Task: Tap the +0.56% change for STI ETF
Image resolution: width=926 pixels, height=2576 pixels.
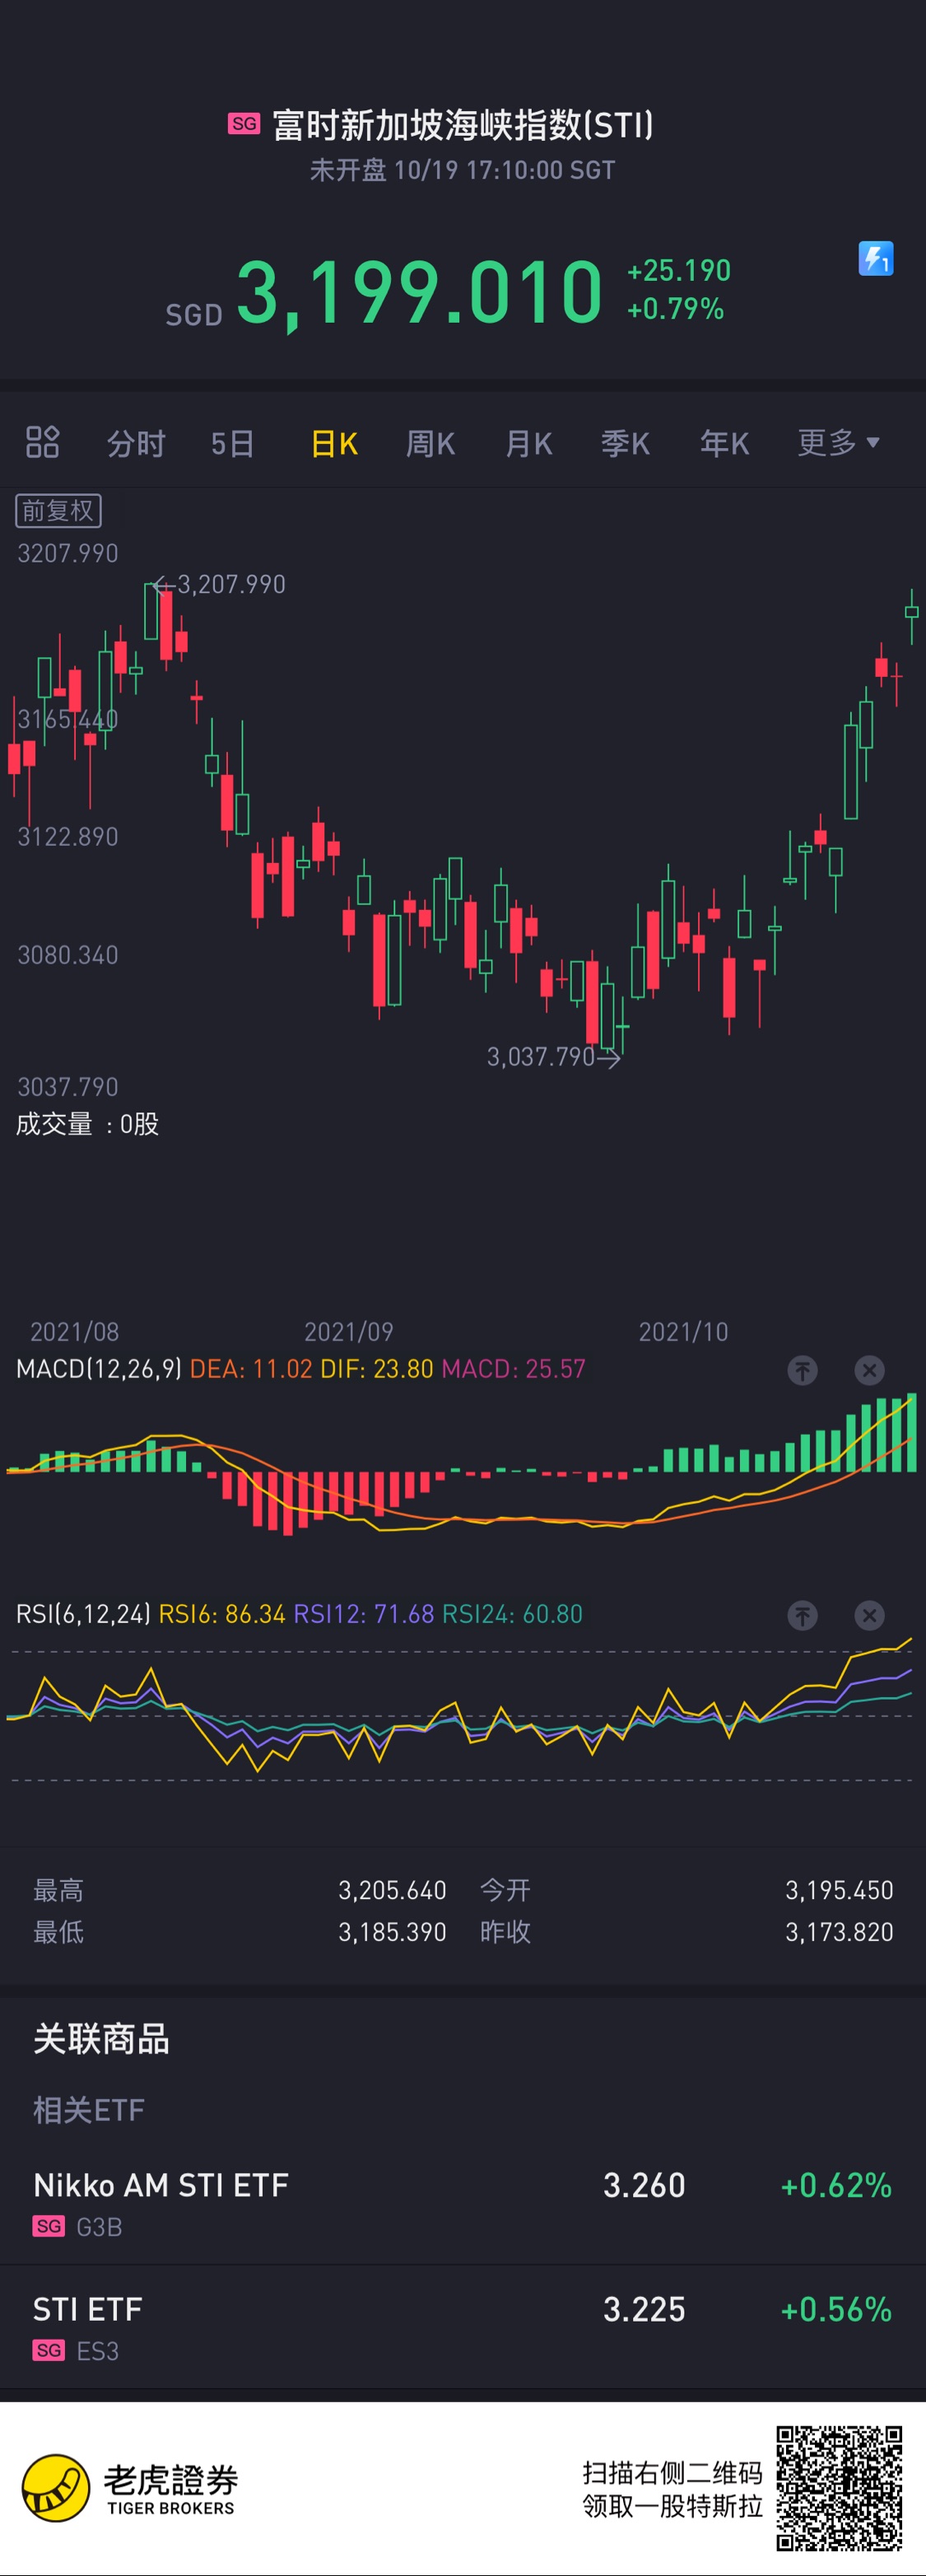Action: [x=836, y=2310]
